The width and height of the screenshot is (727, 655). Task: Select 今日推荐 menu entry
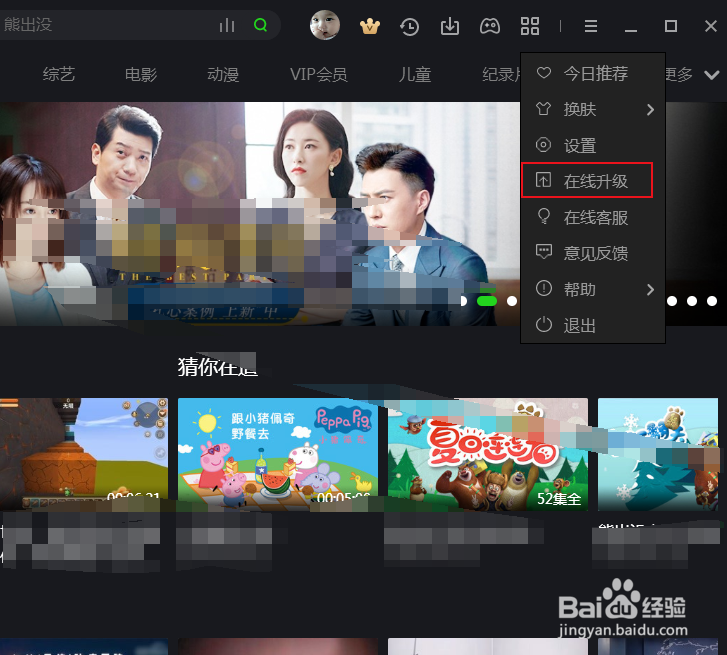pos(593,73)
